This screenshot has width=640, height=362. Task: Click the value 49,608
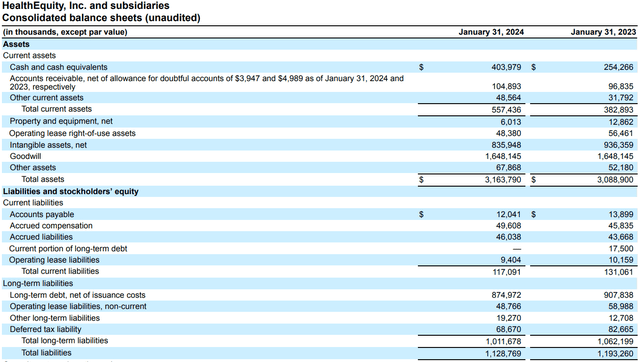click(x=509, y=226)
